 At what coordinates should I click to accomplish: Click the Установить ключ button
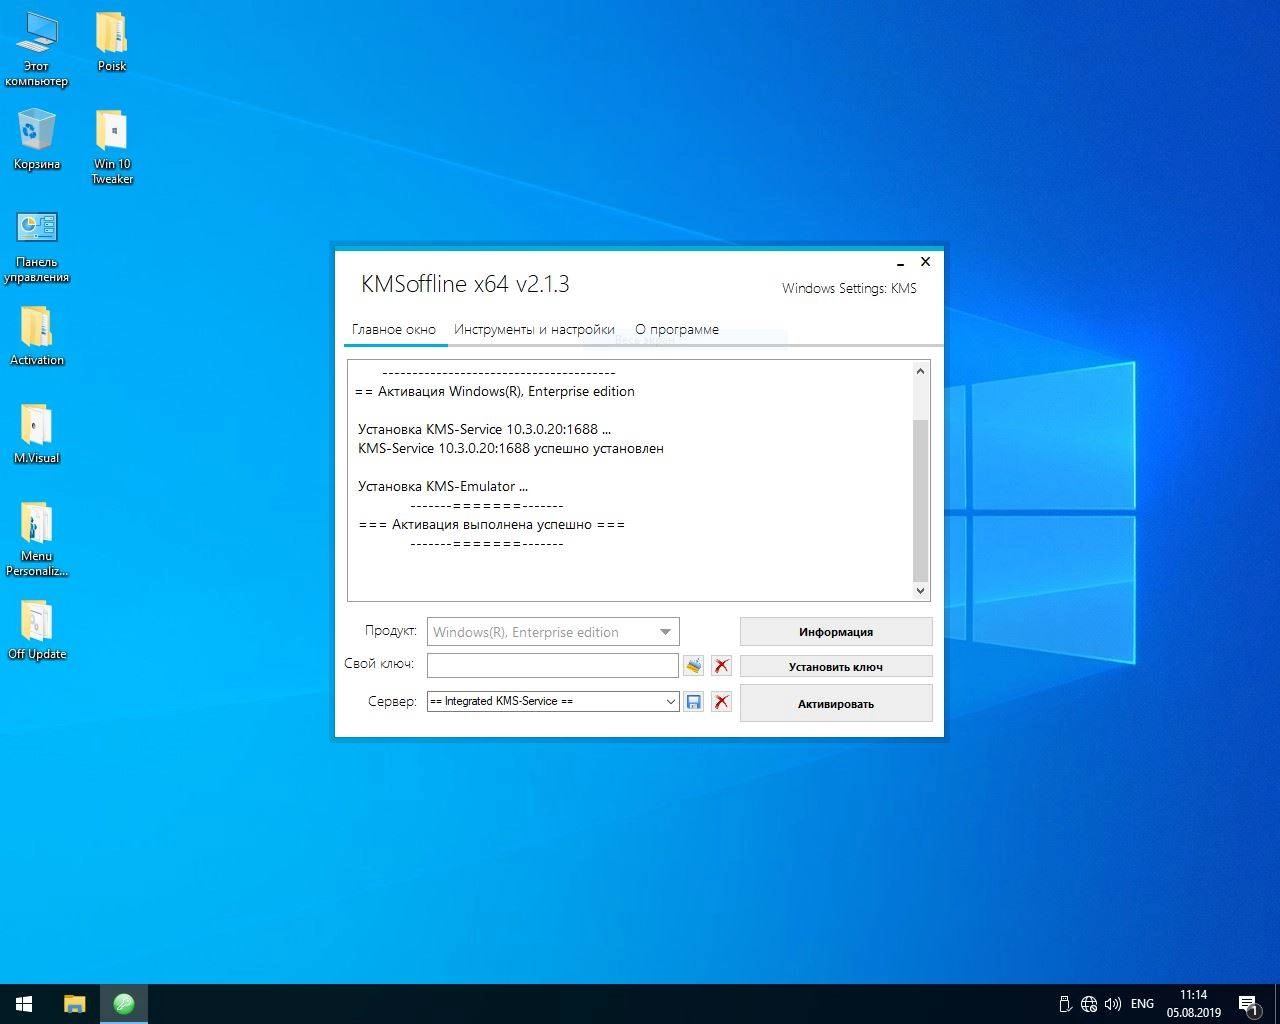click(x=836, y=666)
